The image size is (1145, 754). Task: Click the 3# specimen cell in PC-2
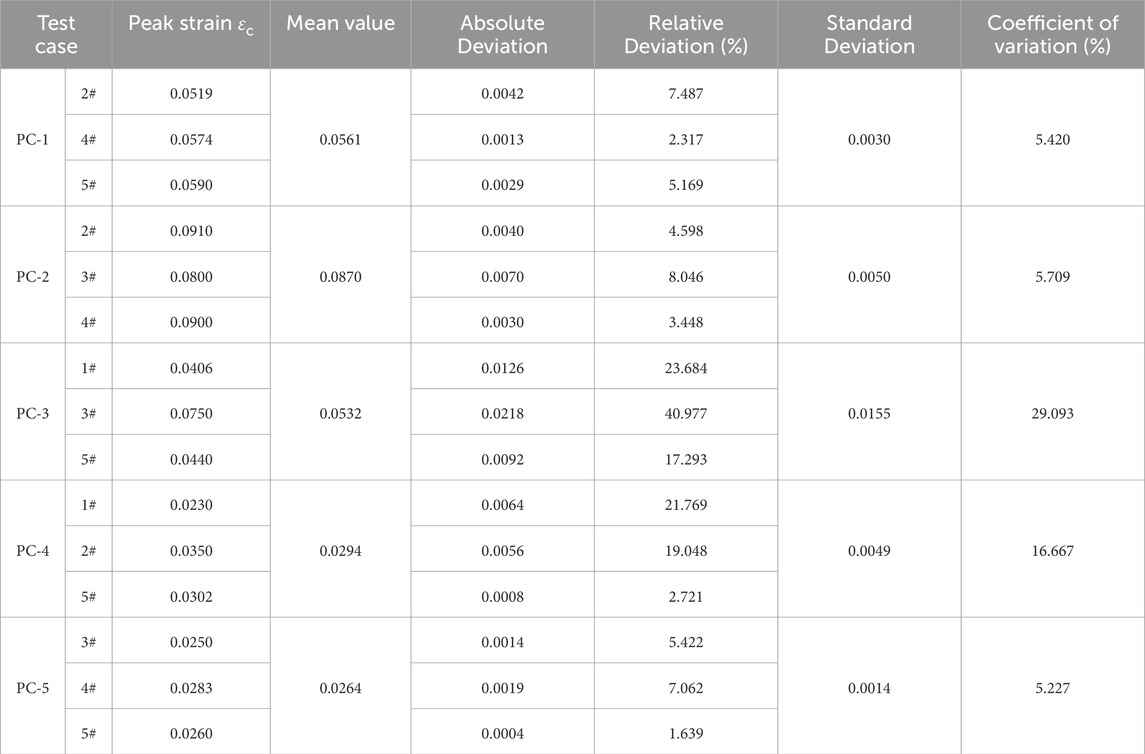click(x=88, y=276)
